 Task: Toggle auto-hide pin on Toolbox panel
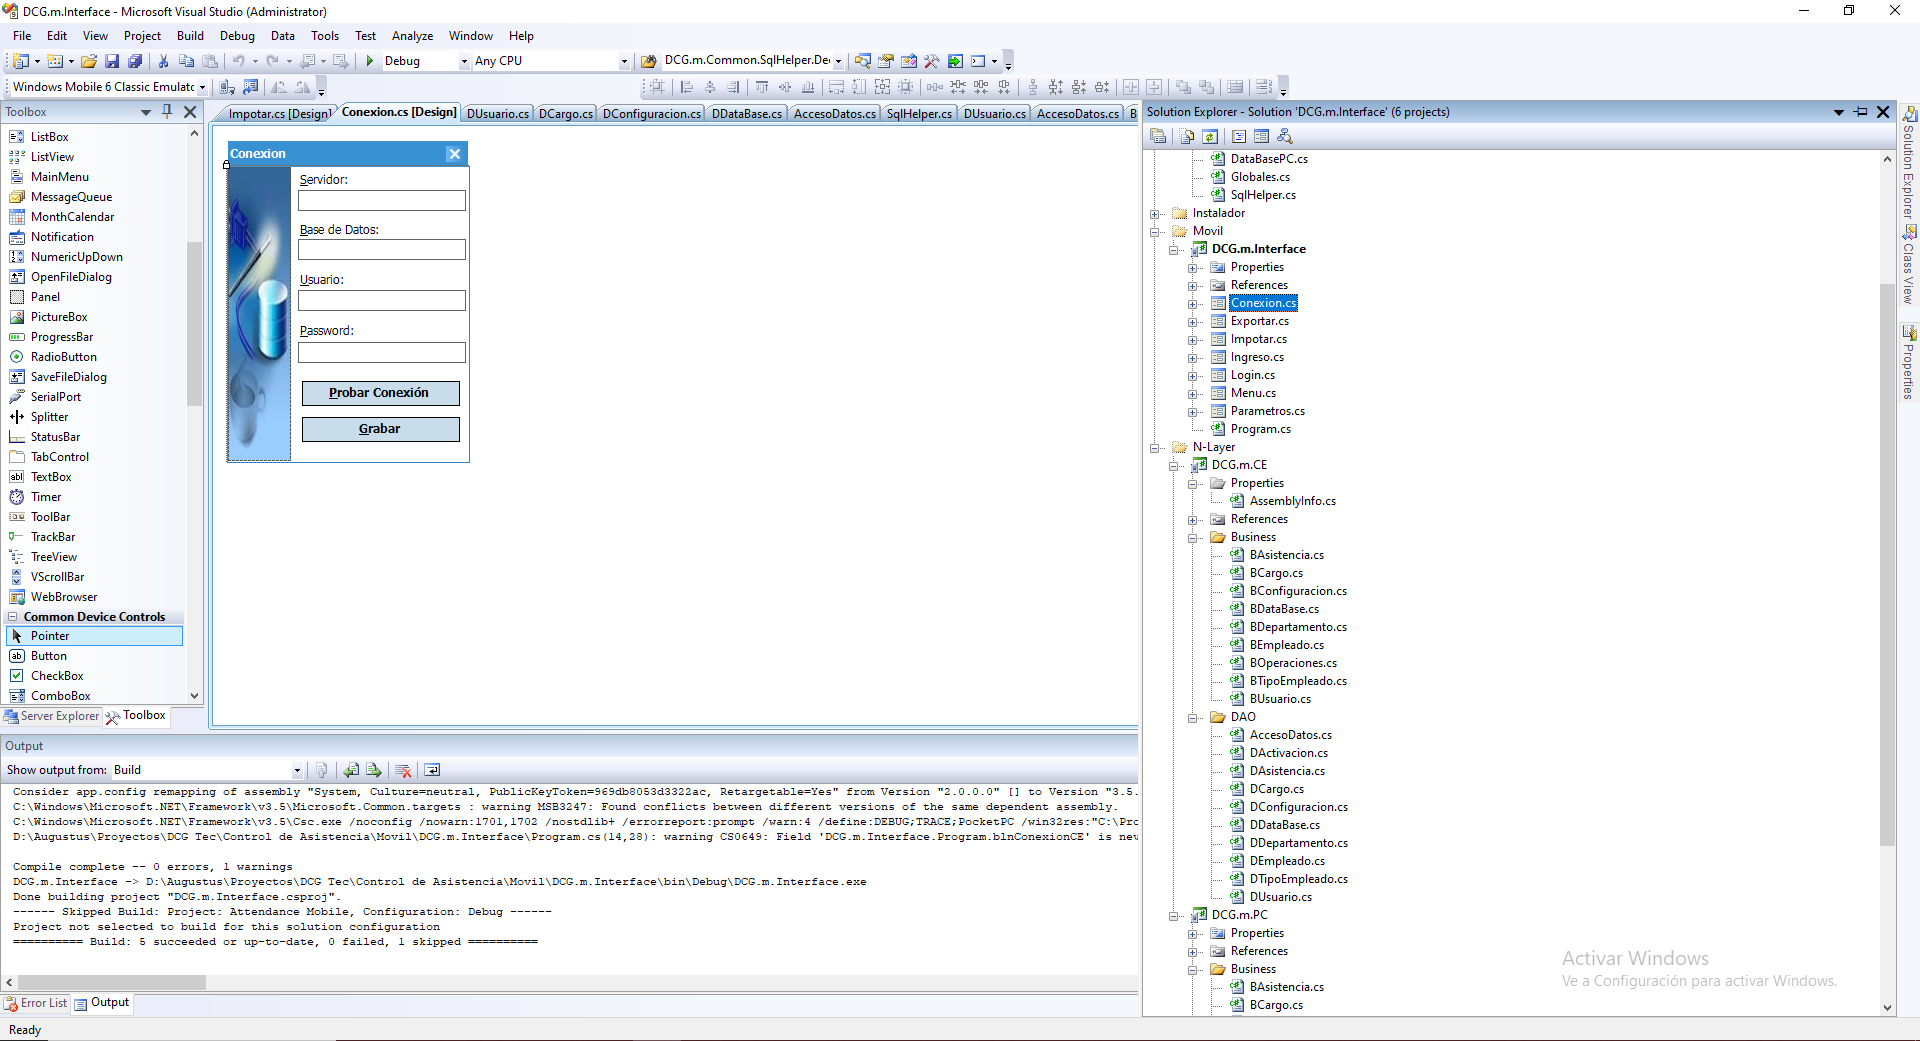167,112
